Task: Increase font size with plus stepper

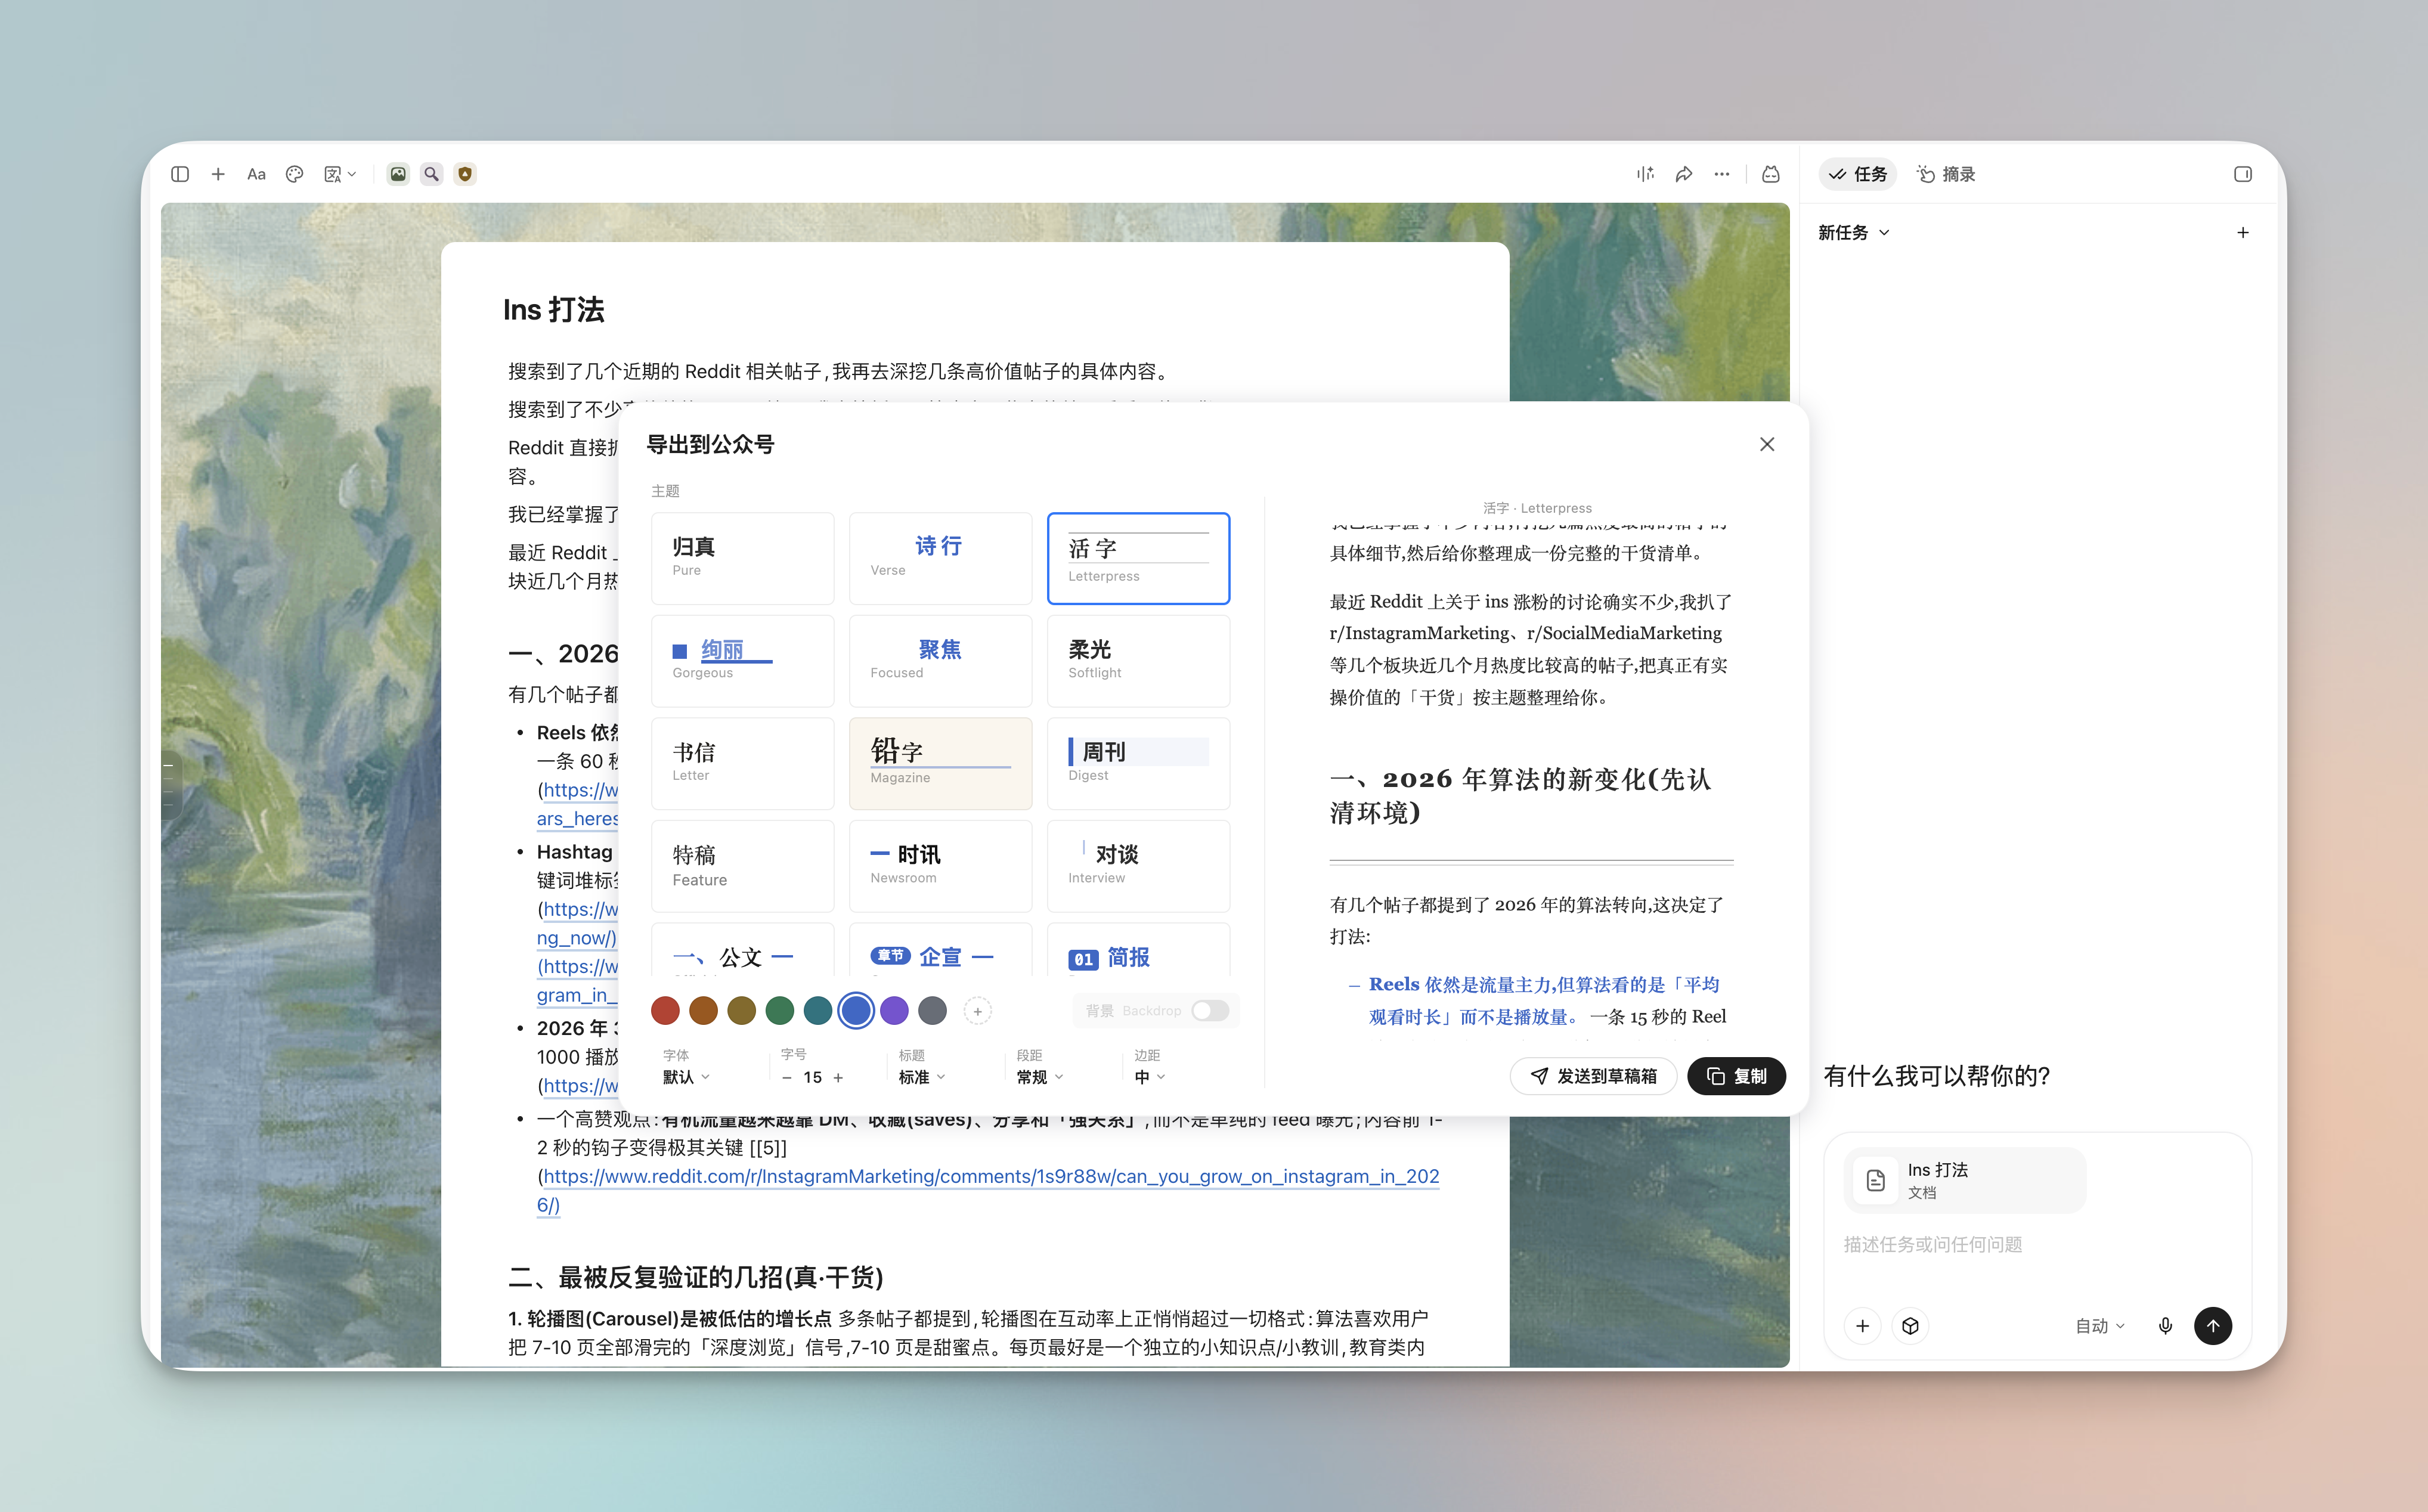Action: point(838,1078)
